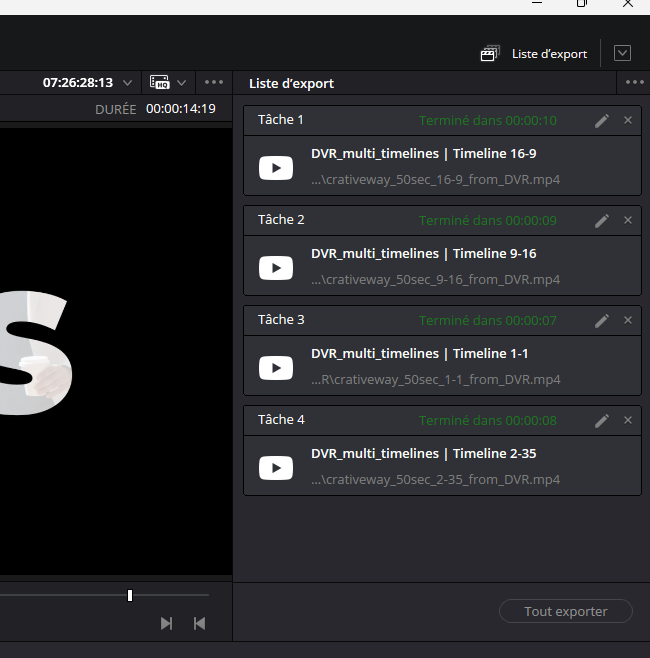Image resolution: width=650 pixels, height=658 pixels.
Task: Click the Timeline 2-35 output file path
Action: tap(435, 480)
